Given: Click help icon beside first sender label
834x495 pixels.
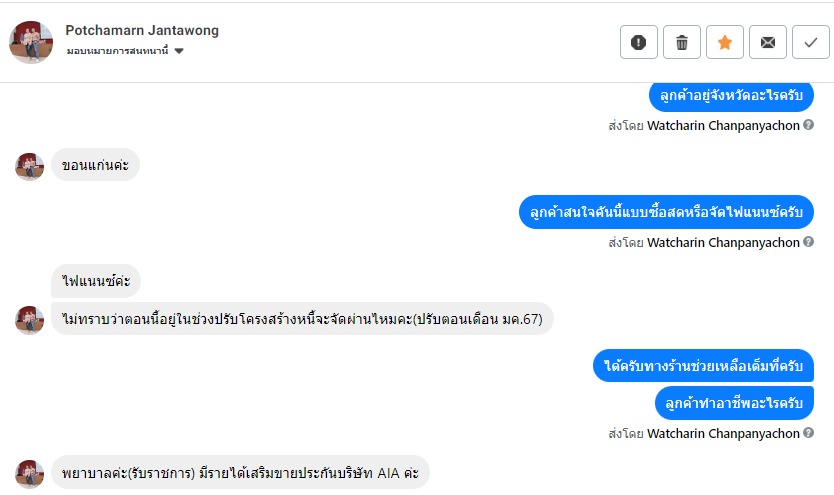Looking at the screenshot, I should tap(808, 126).
